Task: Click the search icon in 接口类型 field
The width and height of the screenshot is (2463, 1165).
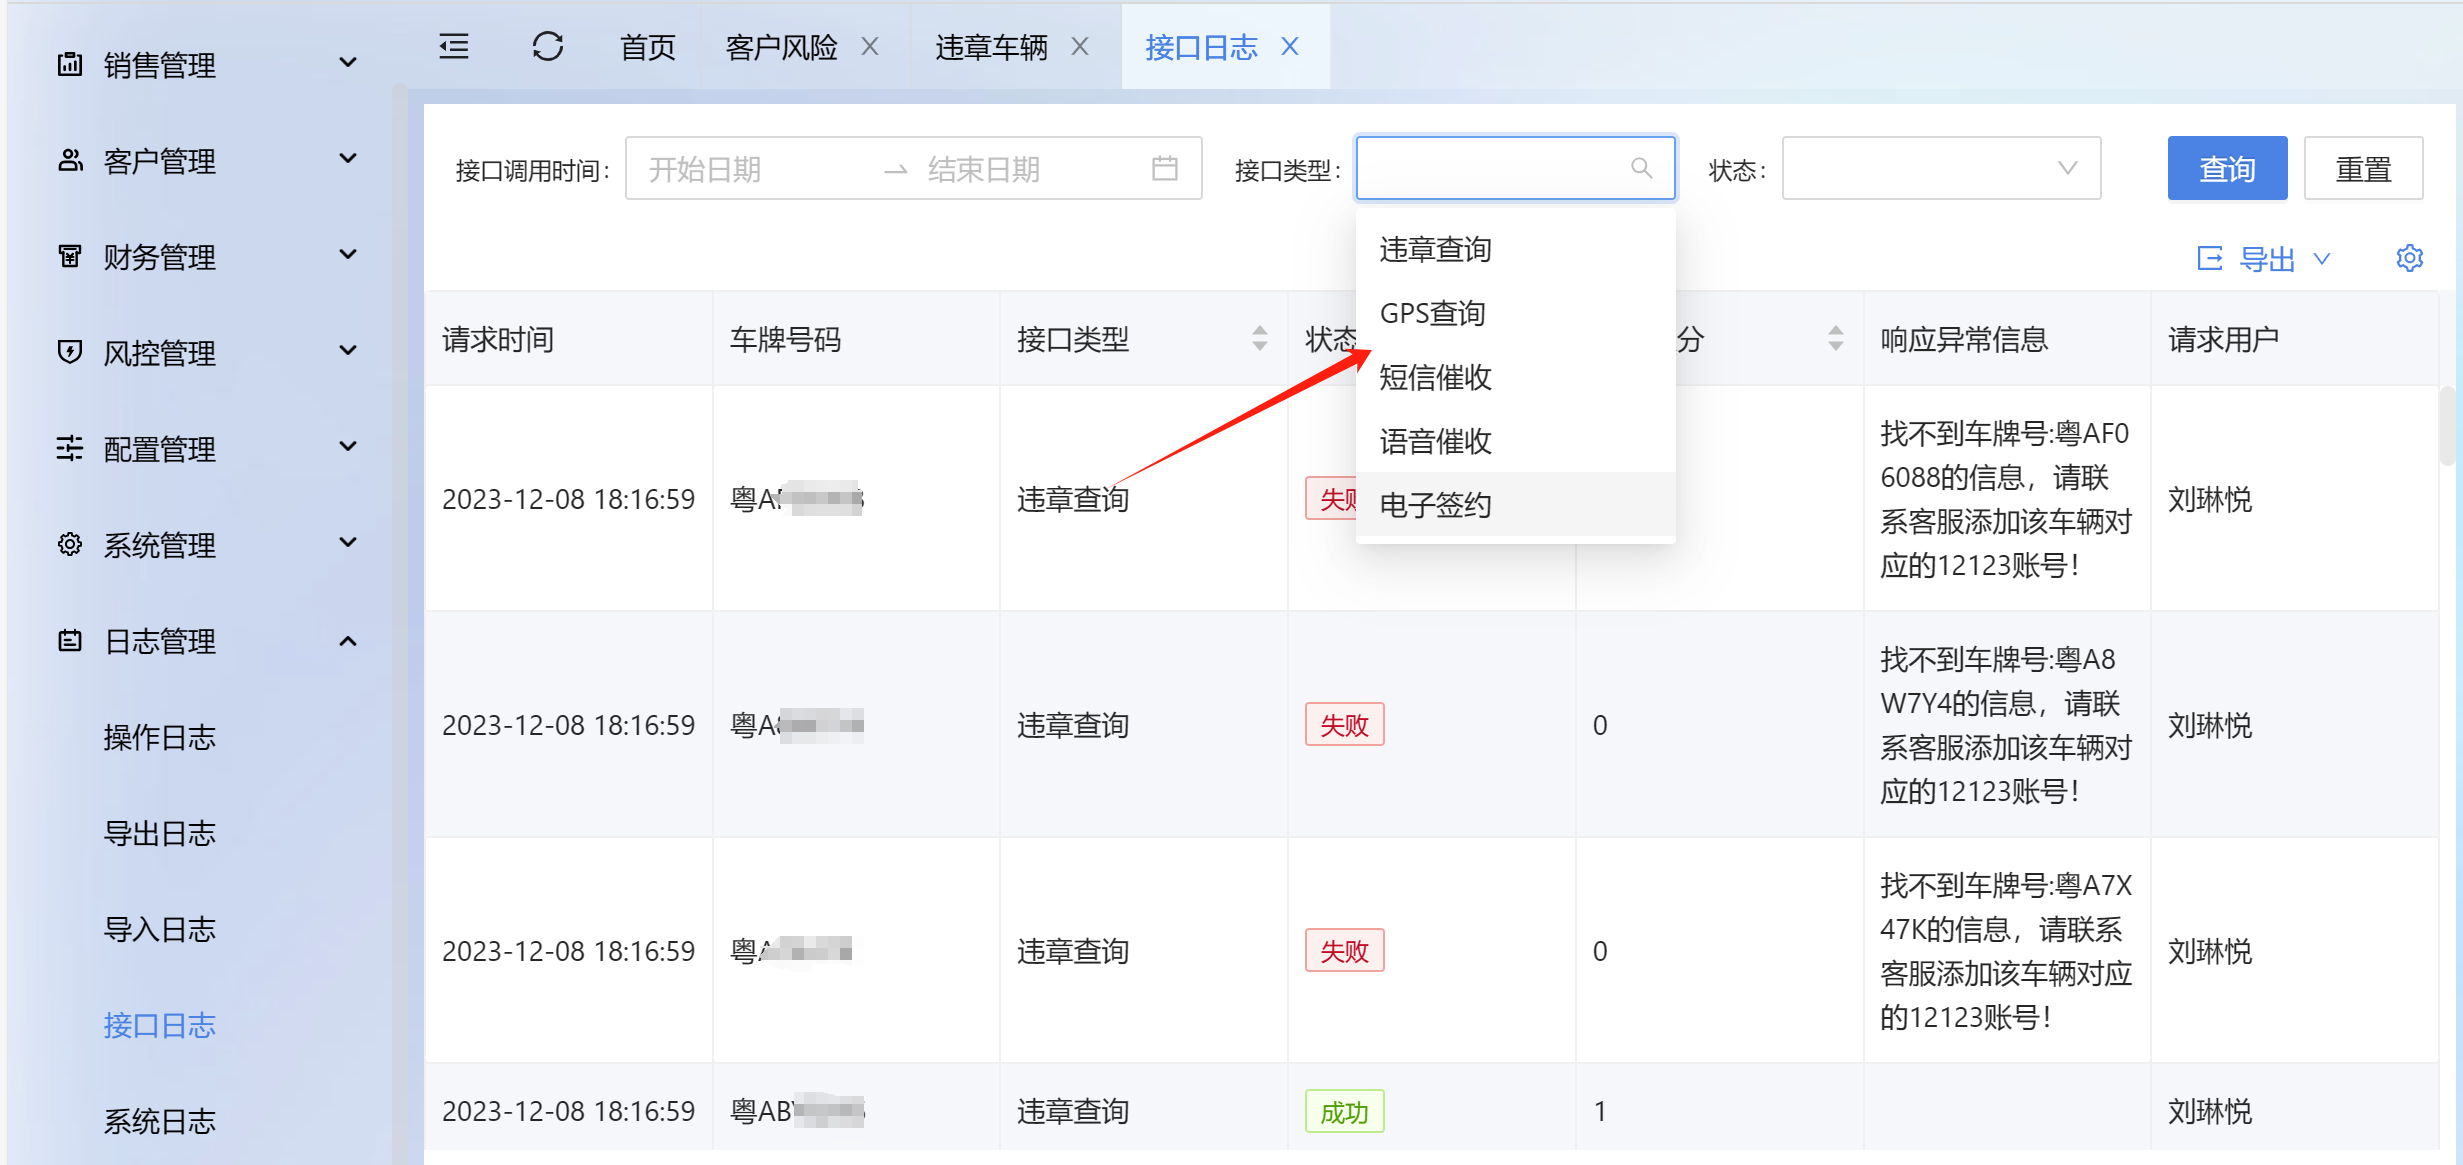Action: (x=1641, y=168)
